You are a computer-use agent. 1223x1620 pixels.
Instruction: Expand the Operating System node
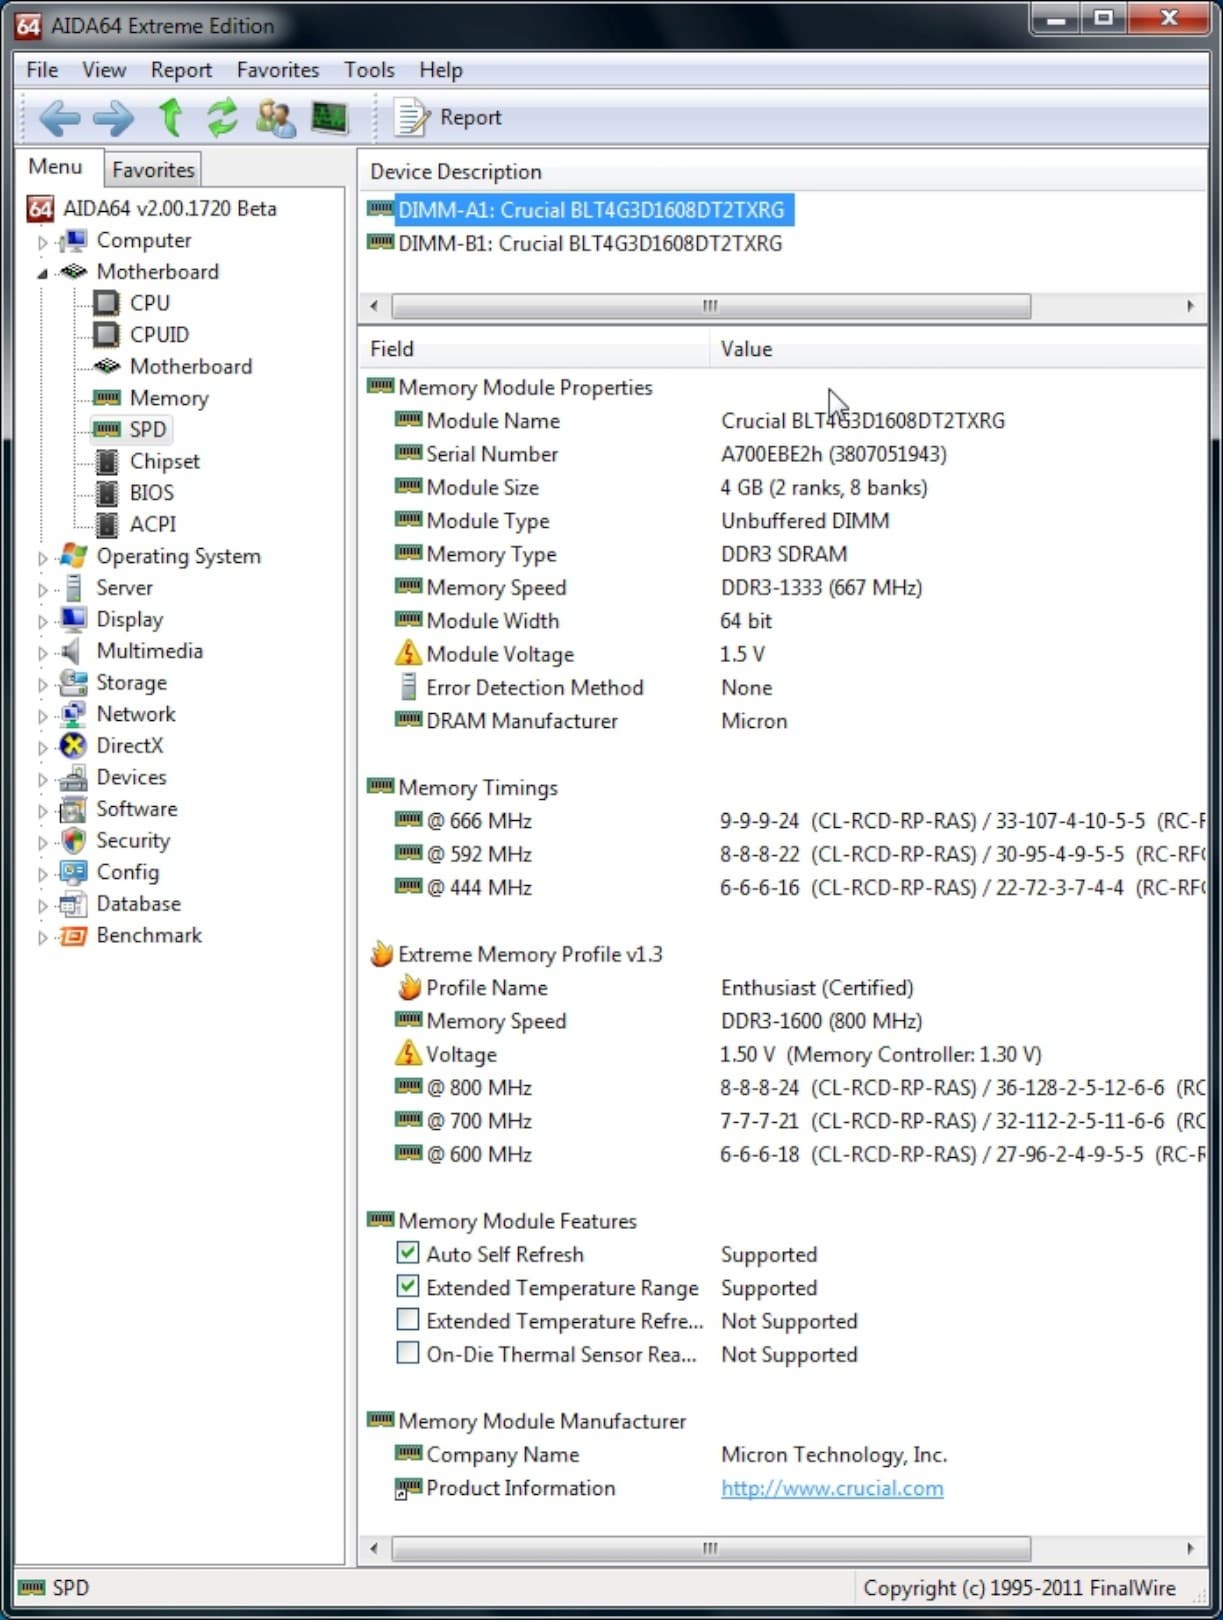point(42,558)
